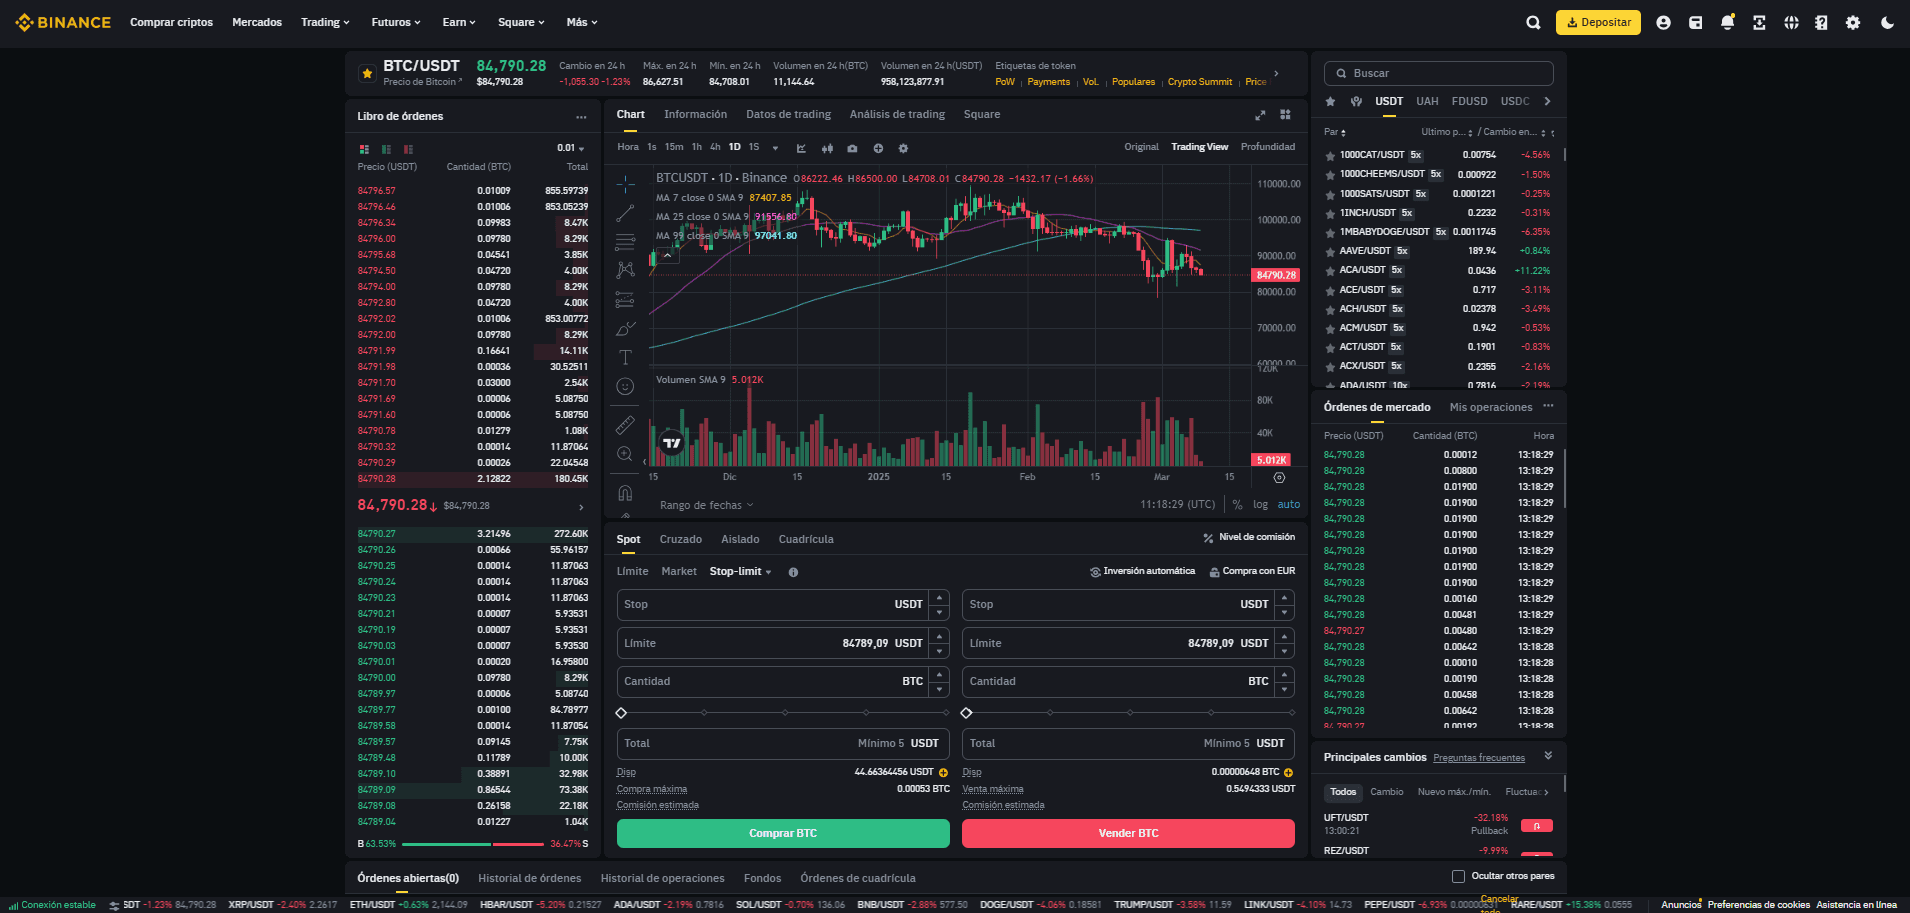
Task: Open Preguntas frecuentes link
Action: pos(1479,758)
